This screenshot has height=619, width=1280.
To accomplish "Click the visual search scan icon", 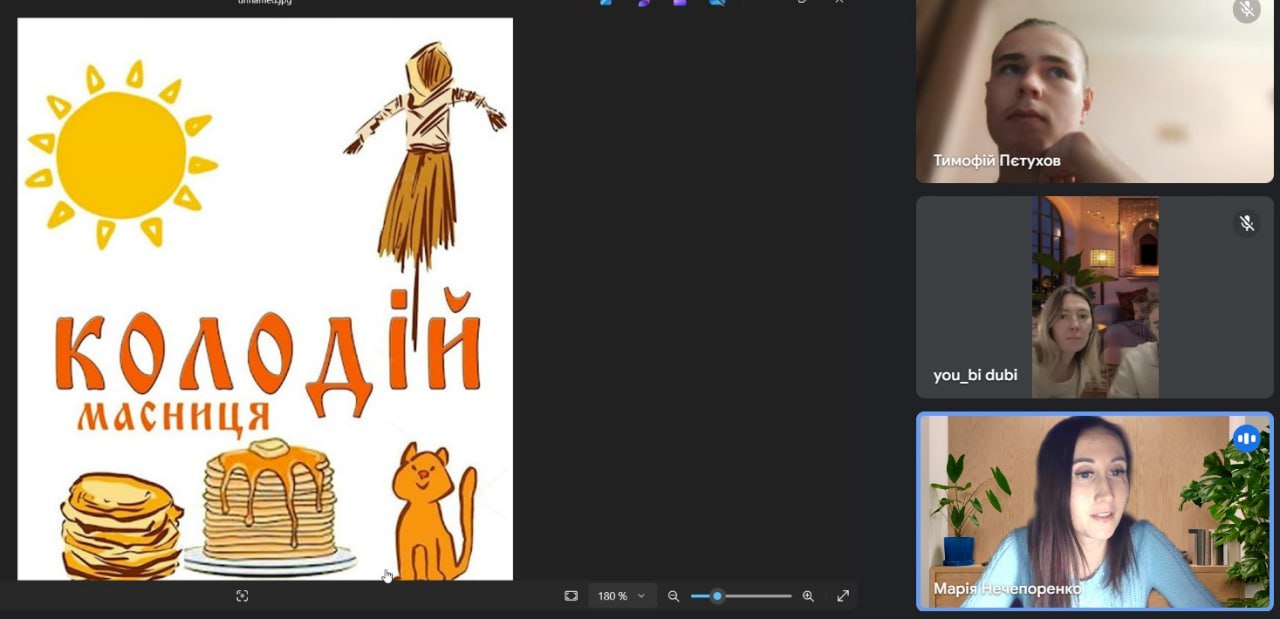I will pos(242,596).
